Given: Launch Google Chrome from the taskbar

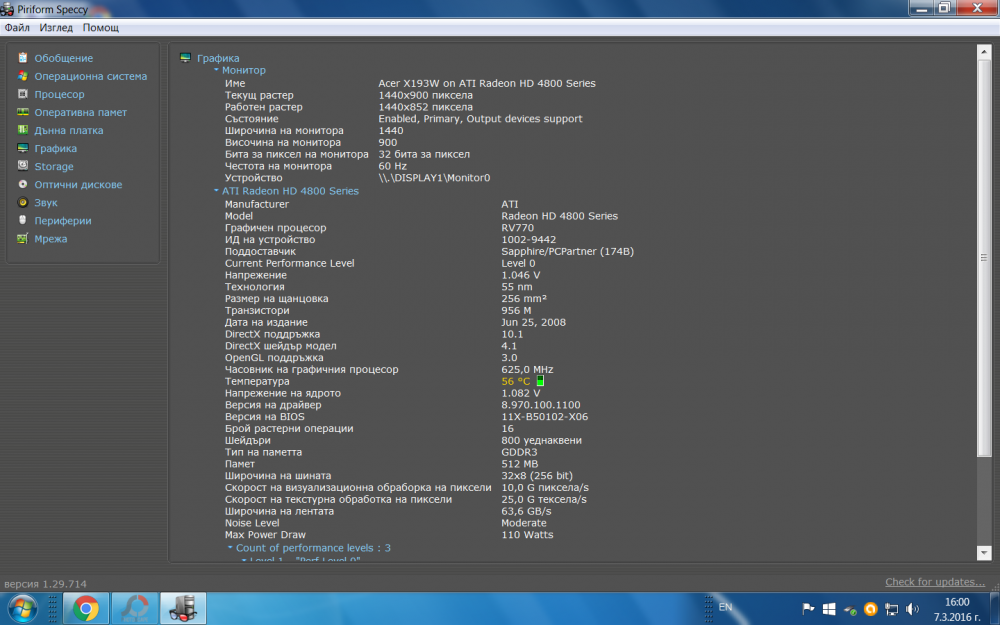Looking at the screenshot, I should (x=85, y=609).
